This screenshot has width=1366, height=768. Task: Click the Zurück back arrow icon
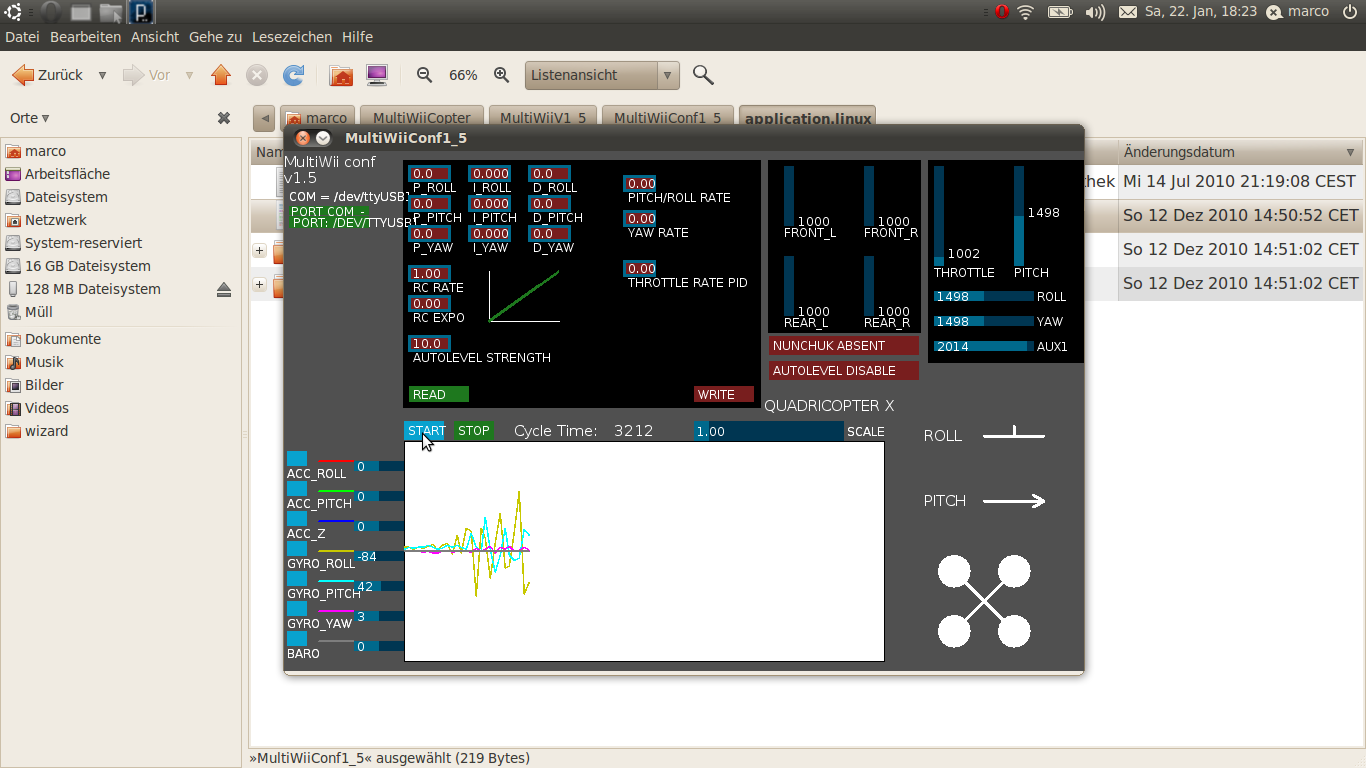pyautogui.click(x=22, y=75)
